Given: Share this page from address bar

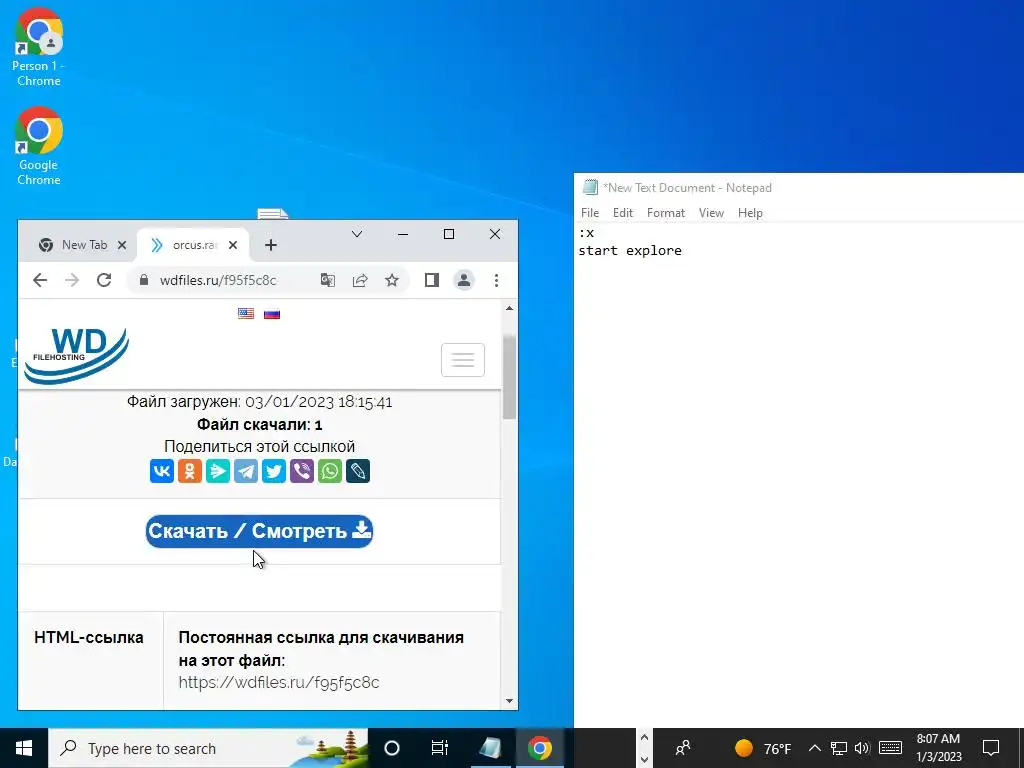Looking at the screenshot, I should tap(360, 280).
